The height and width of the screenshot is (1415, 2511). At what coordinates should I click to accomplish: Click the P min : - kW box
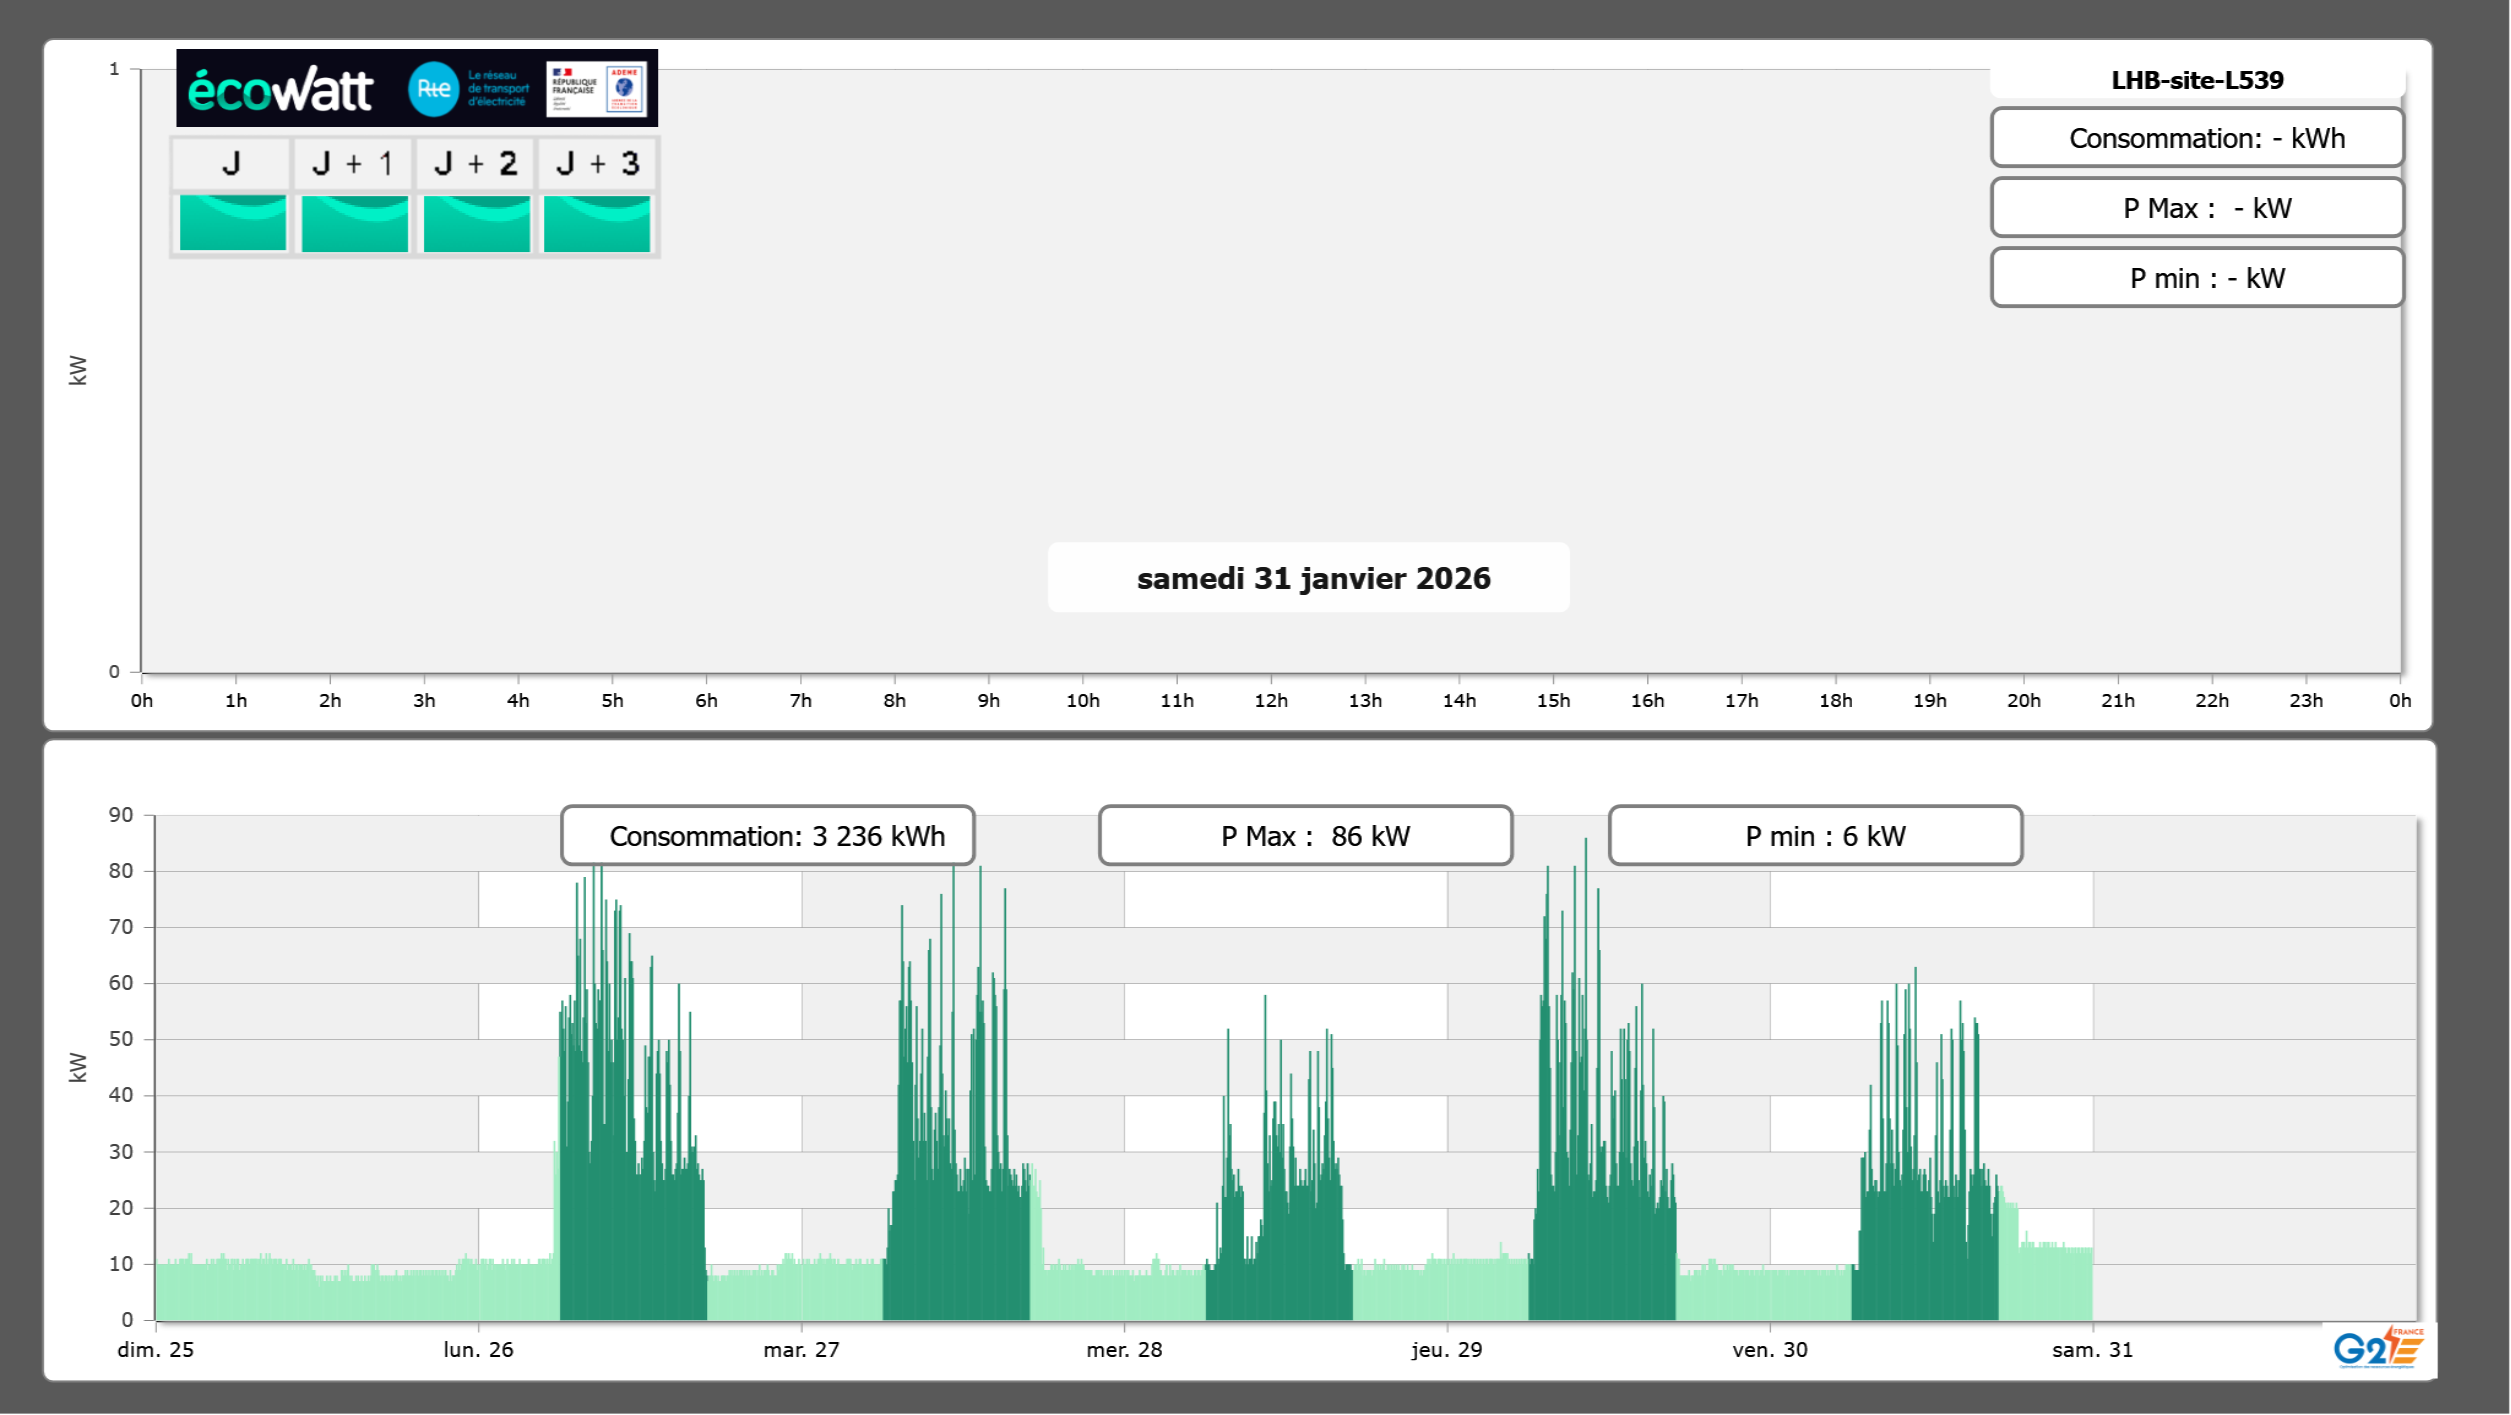(x=2196, y=278)
